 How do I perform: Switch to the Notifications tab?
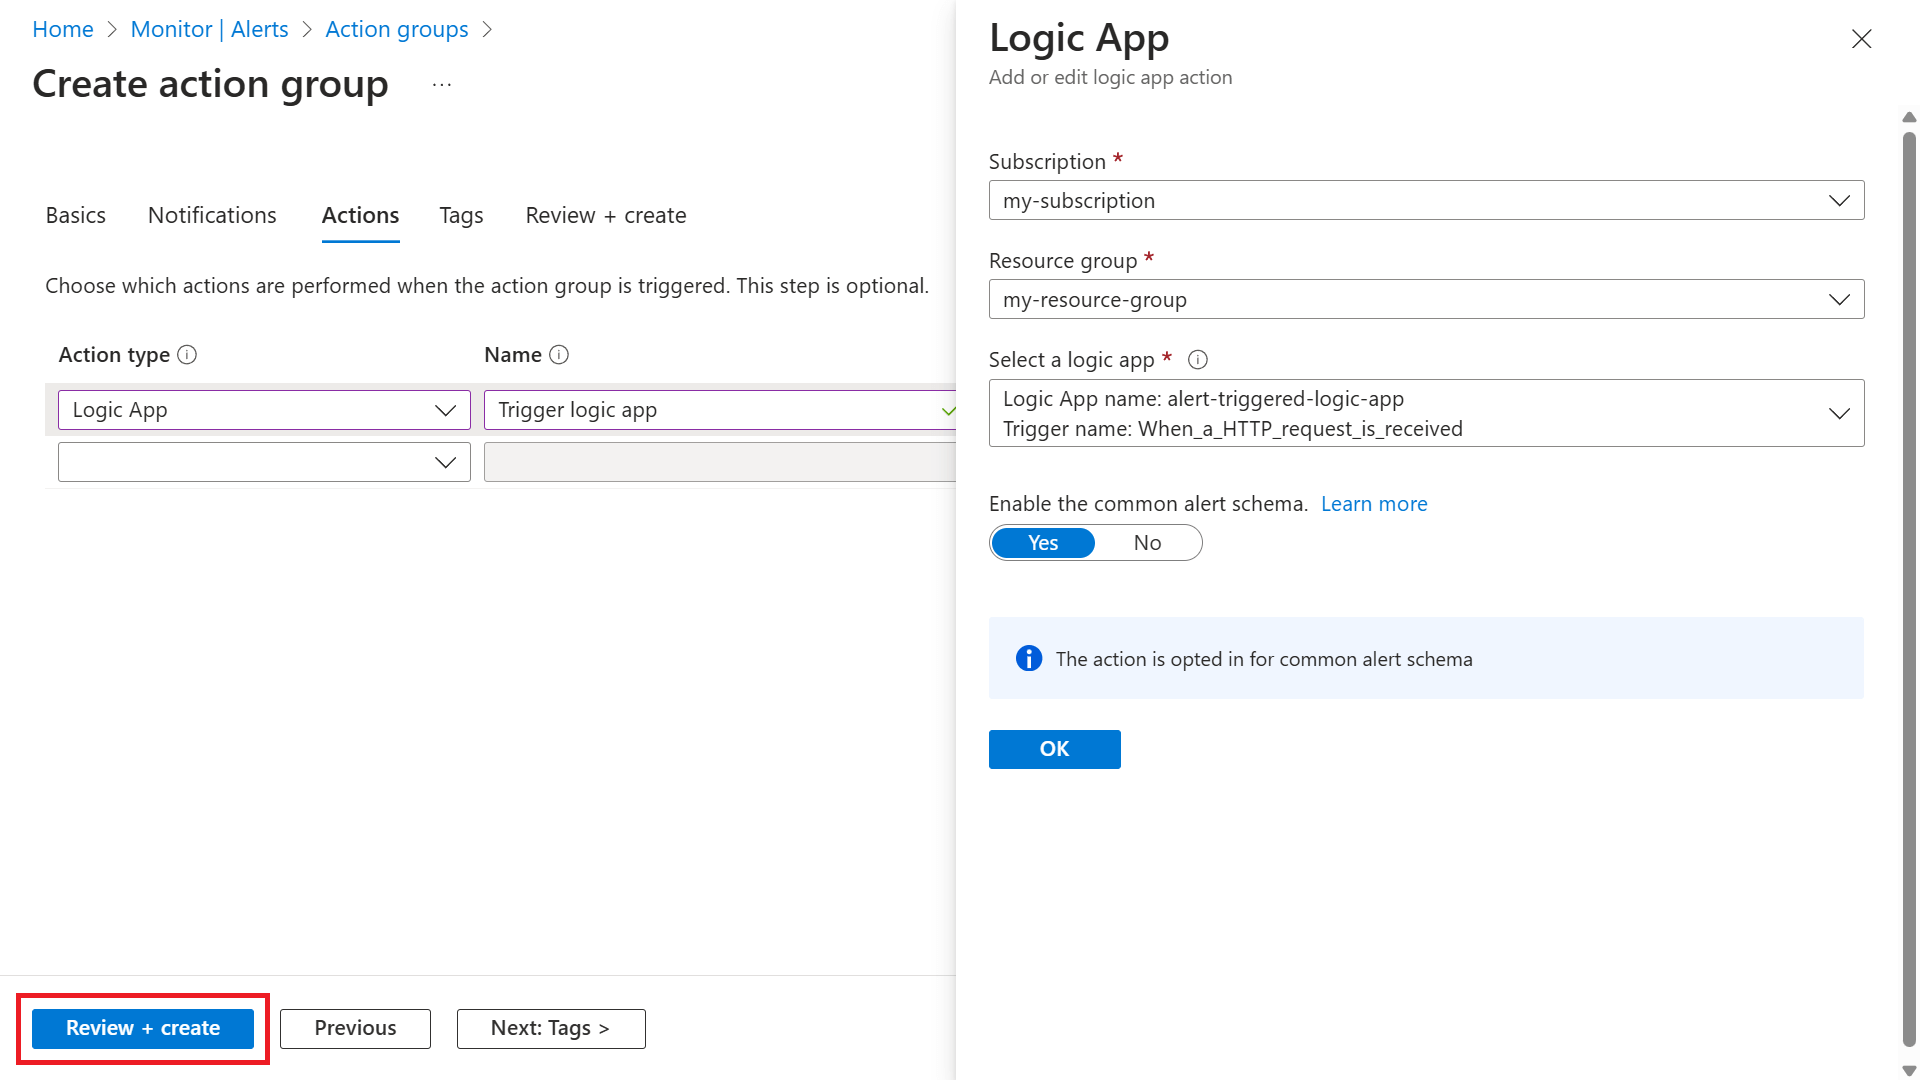[212, 214]
